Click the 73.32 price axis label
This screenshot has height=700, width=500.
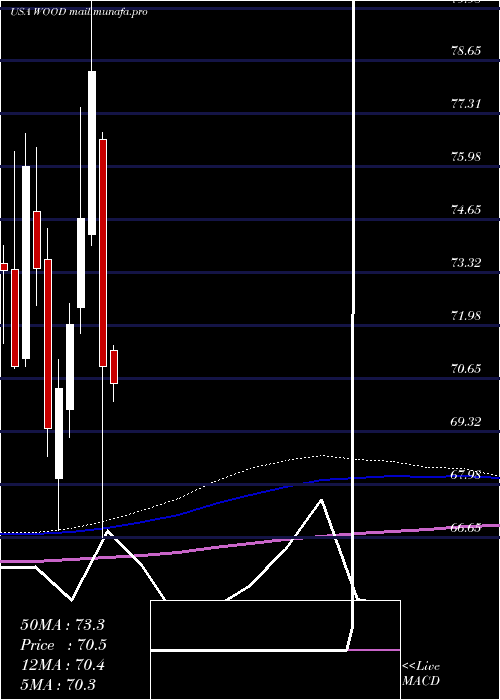(466, 263)
